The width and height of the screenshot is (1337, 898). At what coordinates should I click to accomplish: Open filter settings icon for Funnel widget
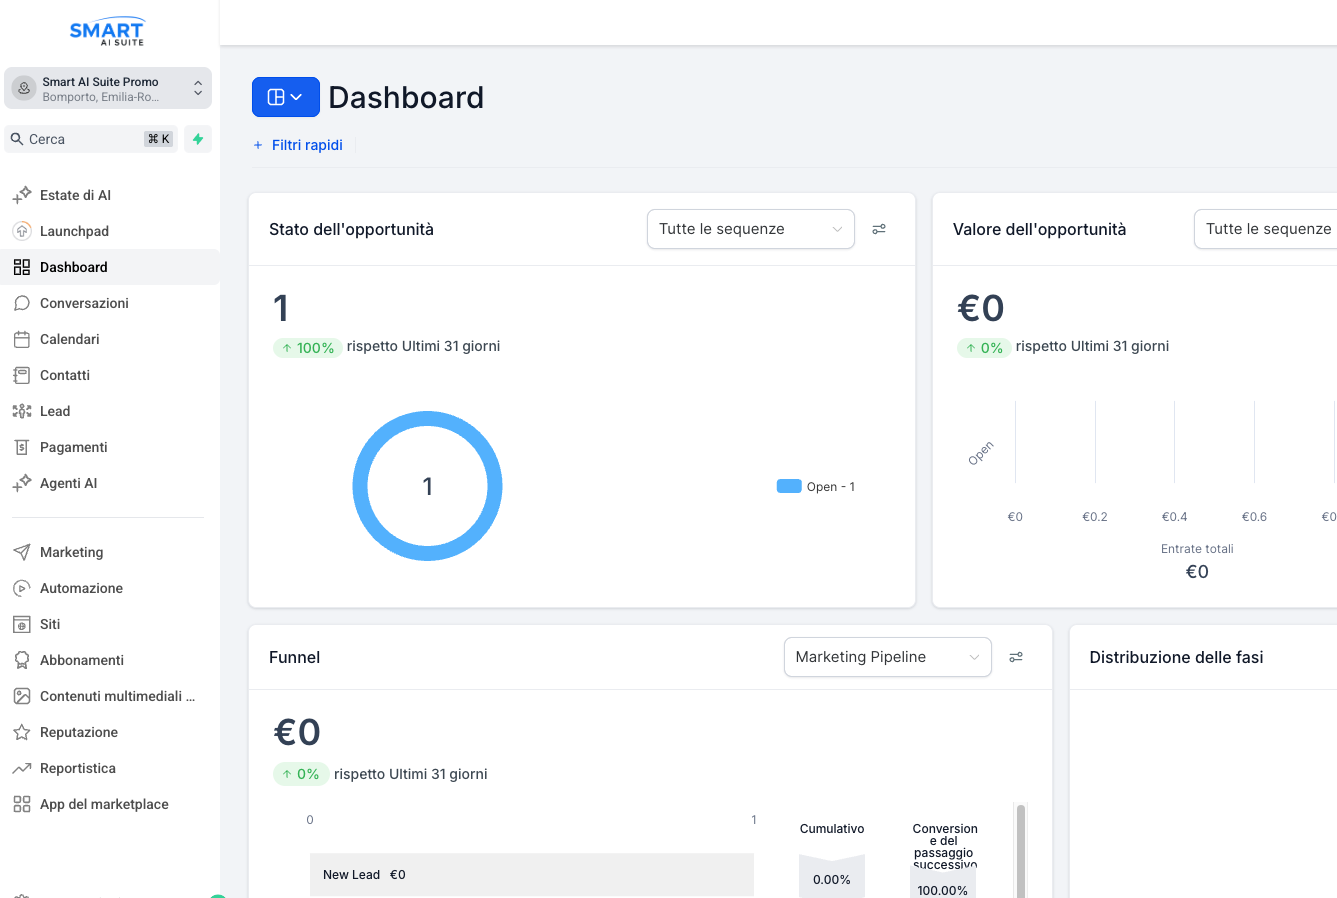pyautogui.click(x=1016, y=657)
